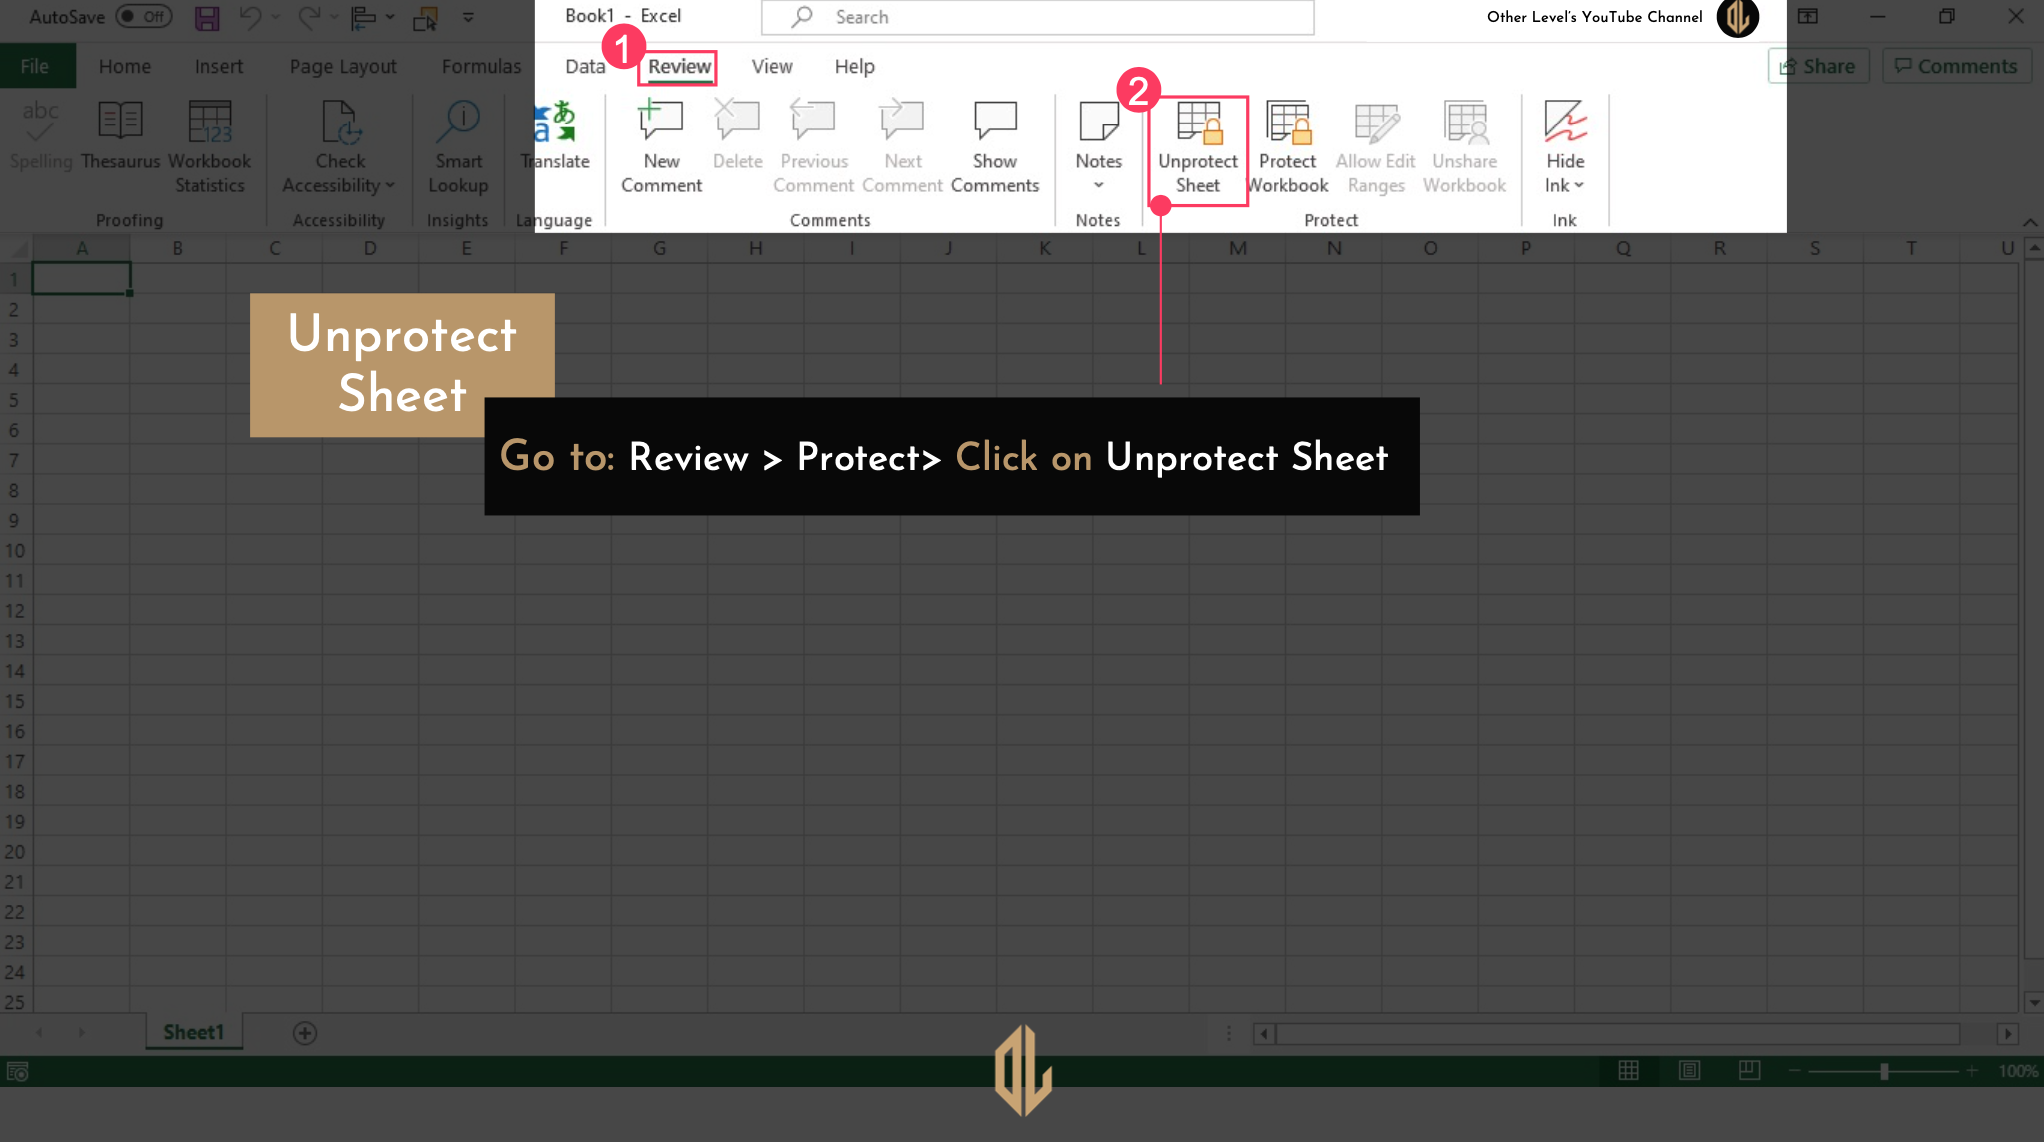Click the Save icon in title bar
Screen dimensions: 2044x1142
[207, 17]
